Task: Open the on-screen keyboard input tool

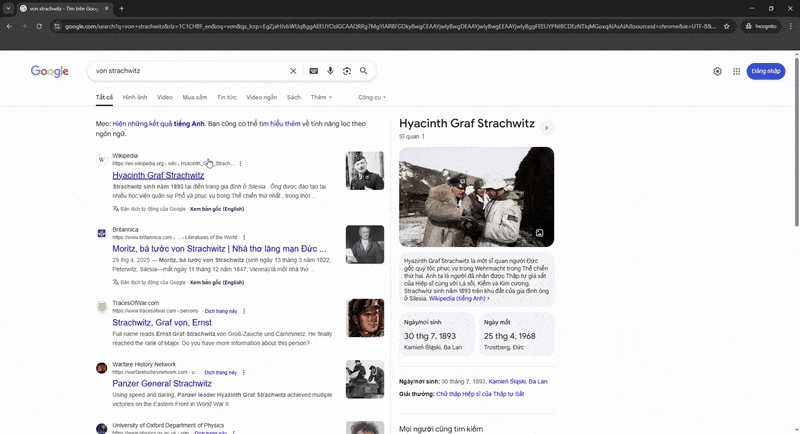Action: pyautogui.click(x=314, y=71)
